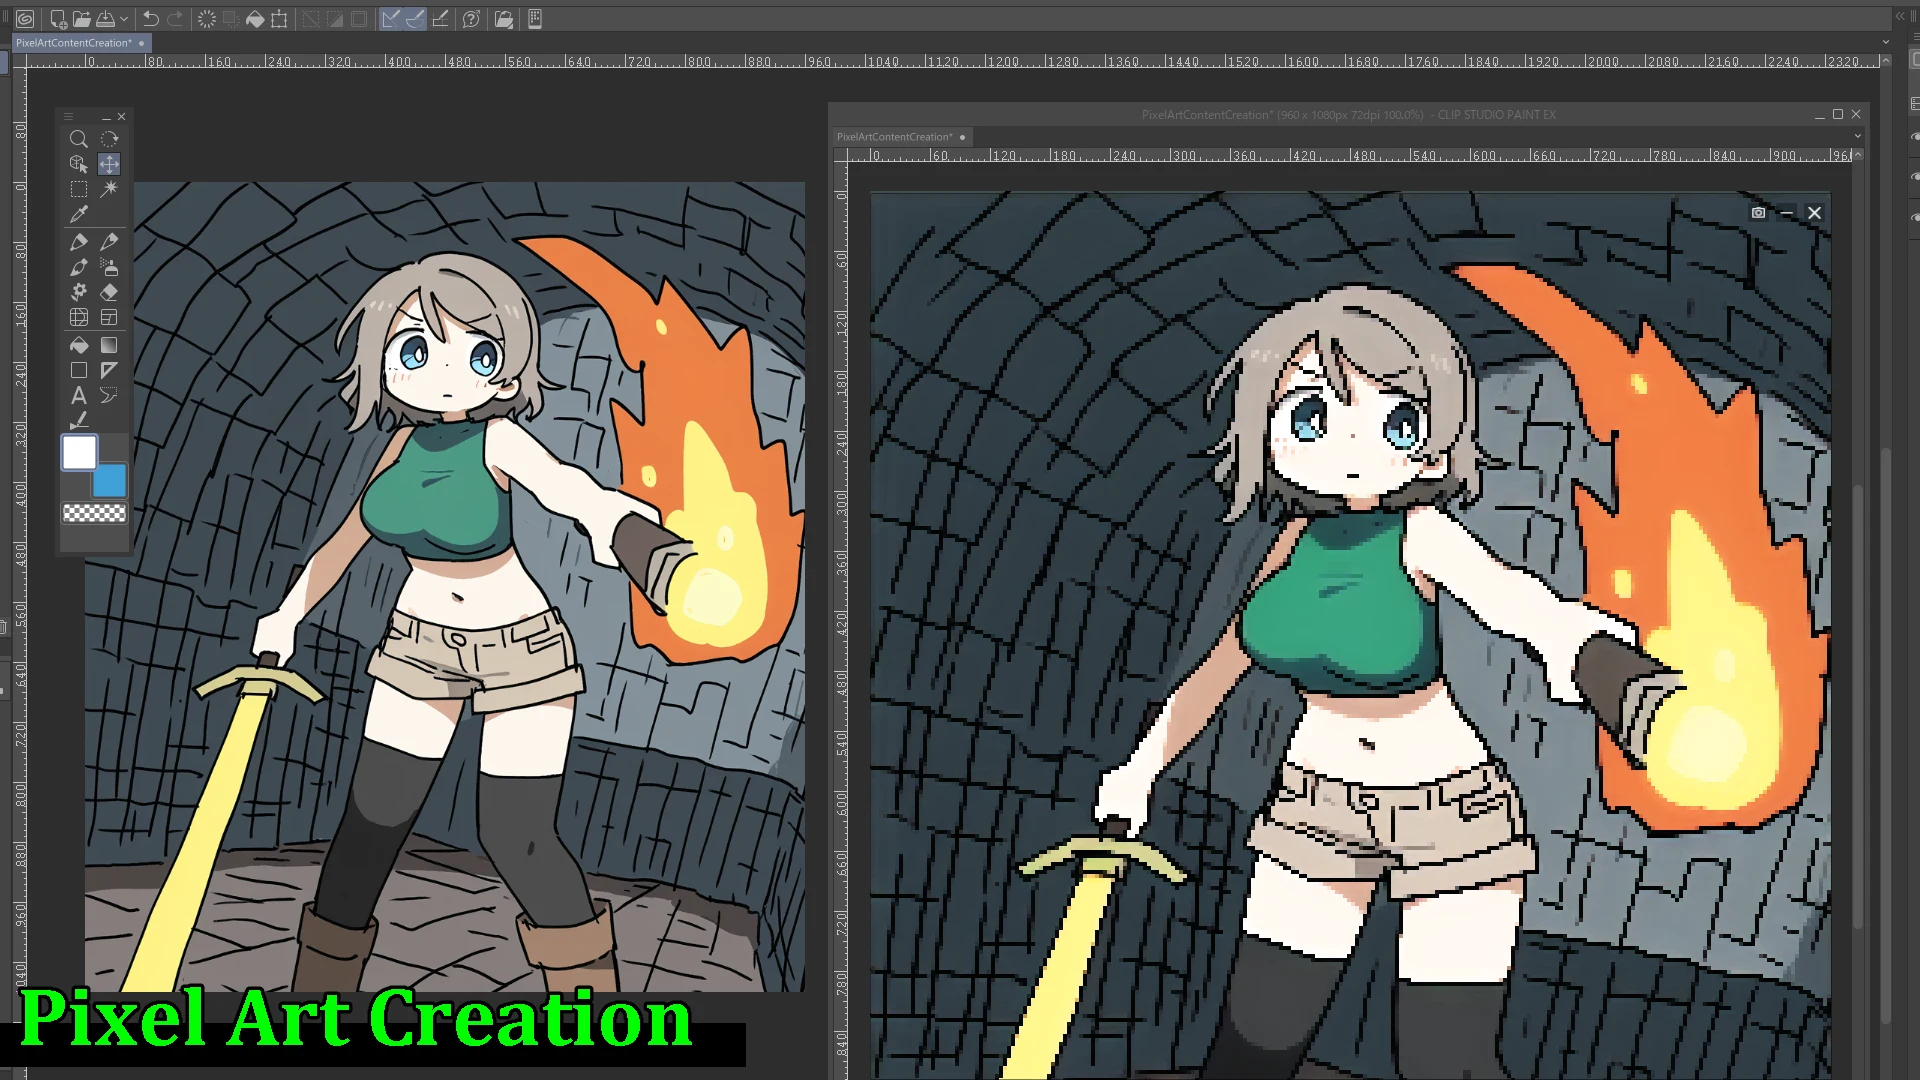
Task: Open the main window's canvas tab list chevron
Action: 1886,42
